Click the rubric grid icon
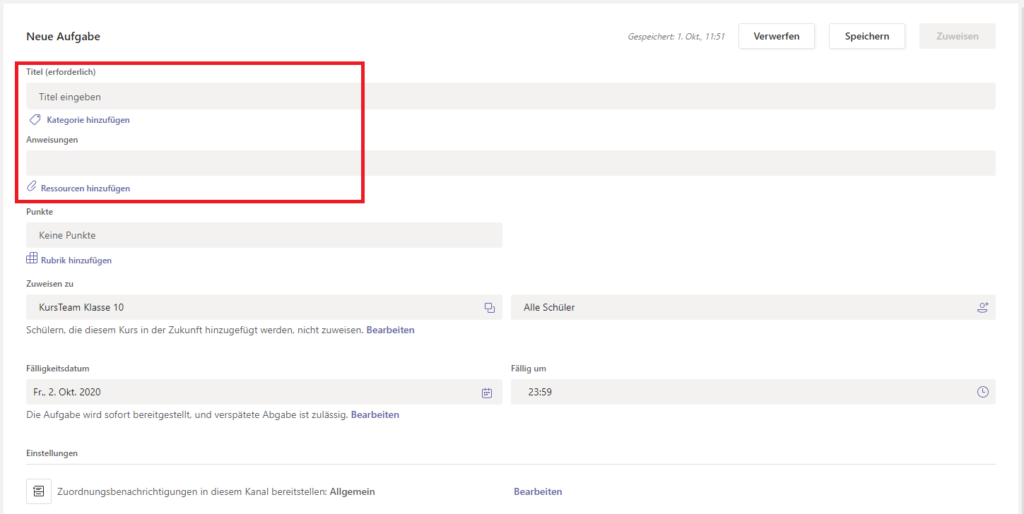This screenshot has width=1024, height=514. click(x=32, y=259)
